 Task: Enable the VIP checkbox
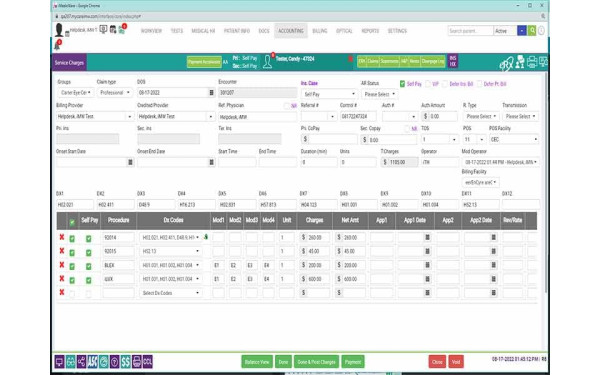428,84
